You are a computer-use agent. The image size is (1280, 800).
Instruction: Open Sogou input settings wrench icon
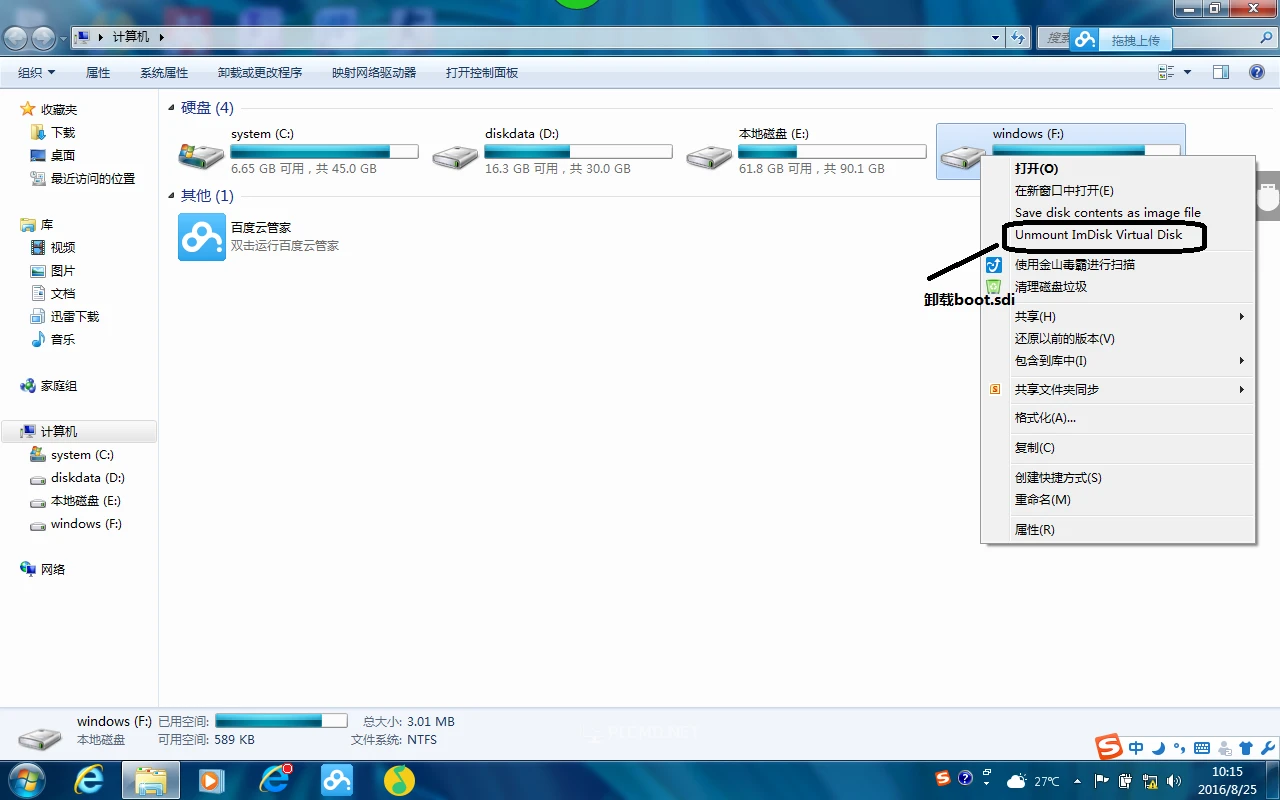click(1268, 748)
